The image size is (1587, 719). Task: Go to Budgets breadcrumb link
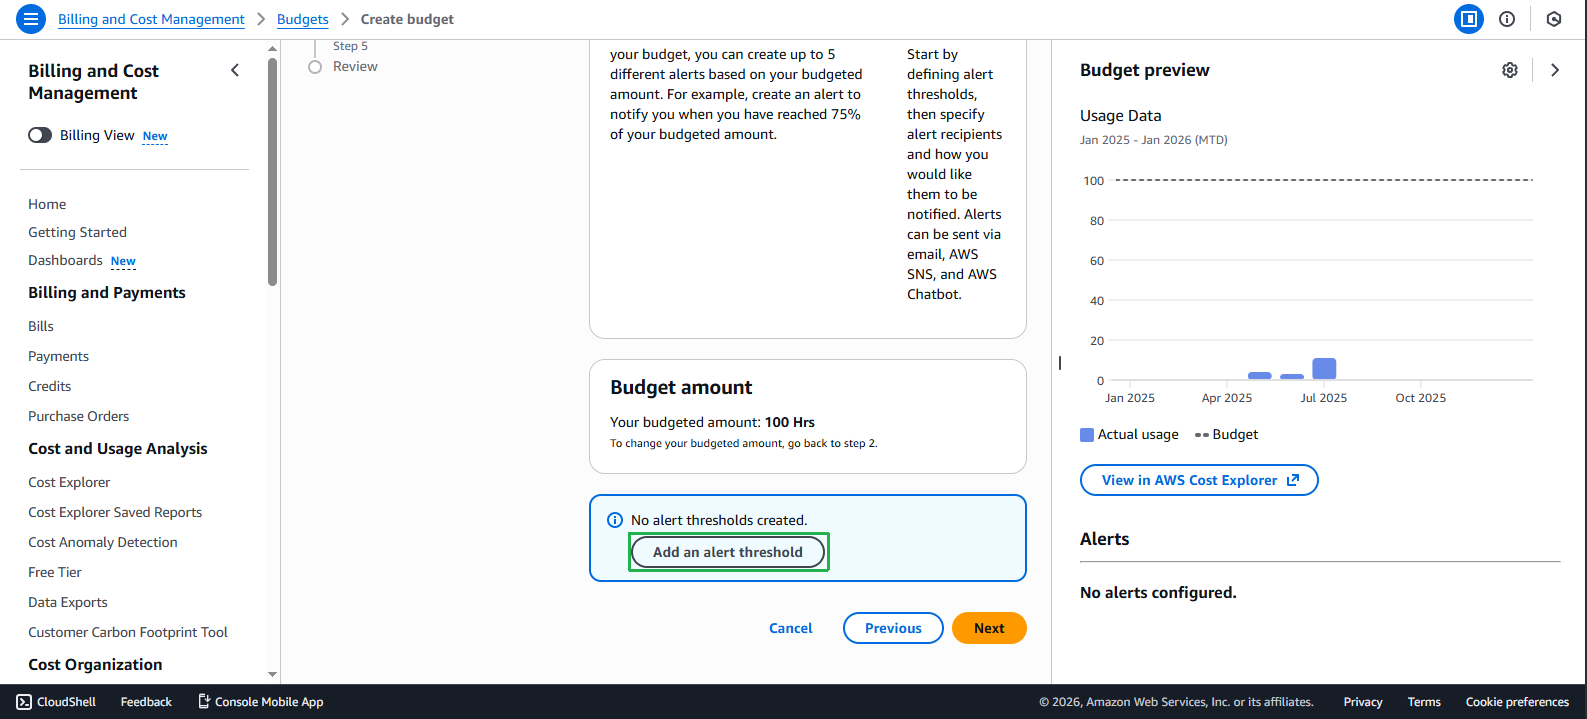point(303,19)
